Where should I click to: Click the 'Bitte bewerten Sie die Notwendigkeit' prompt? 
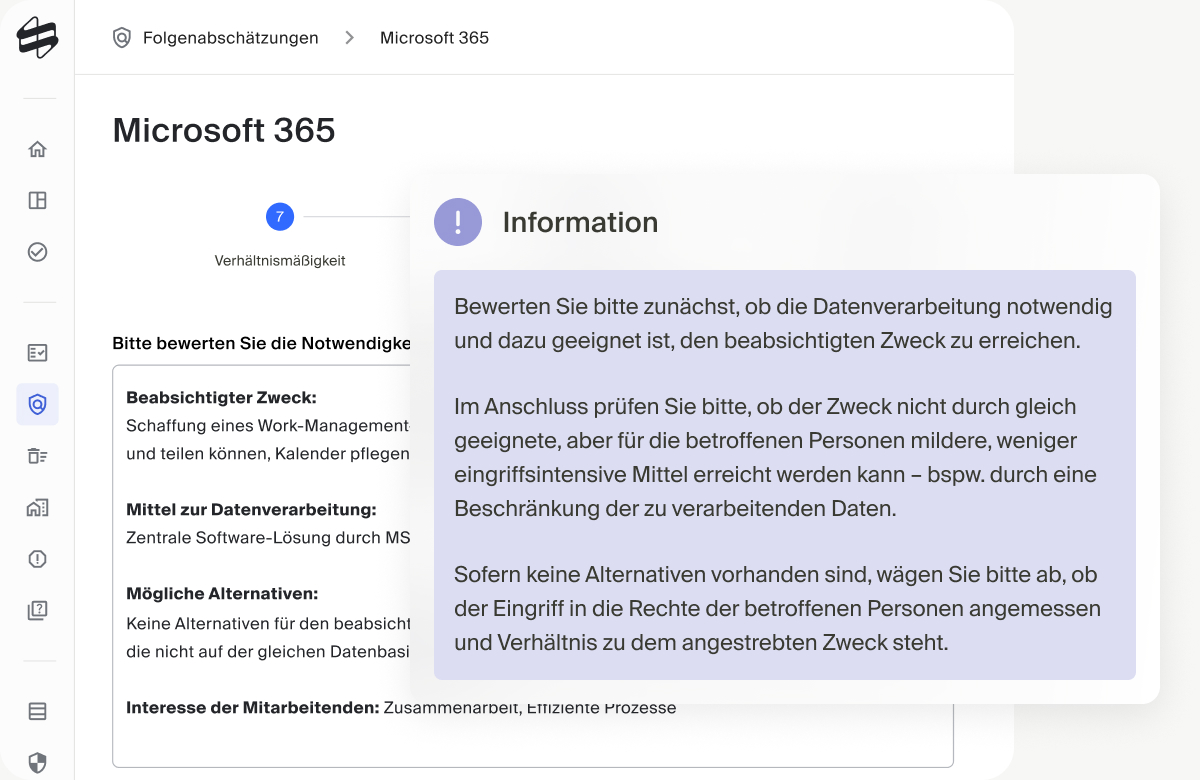262,343
